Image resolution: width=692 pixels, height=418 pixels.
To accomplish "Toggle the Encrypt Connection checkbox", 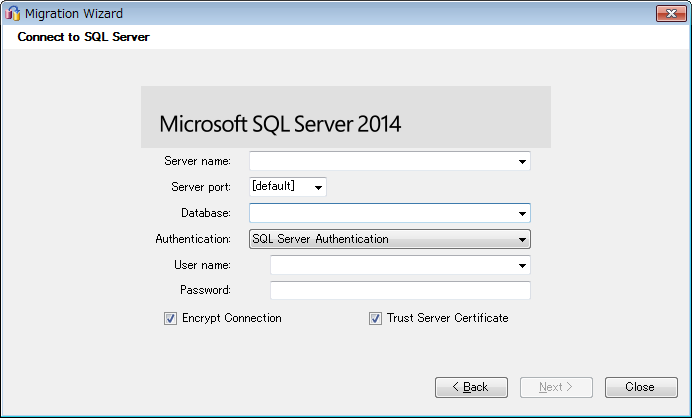I will tap(170, 318).
